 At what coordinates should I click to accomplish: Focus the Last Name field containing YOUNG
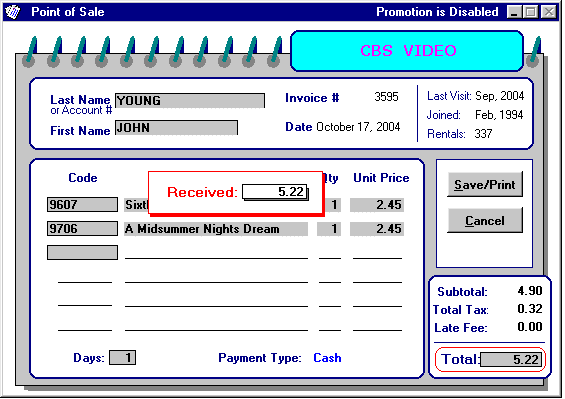(190, 101)
